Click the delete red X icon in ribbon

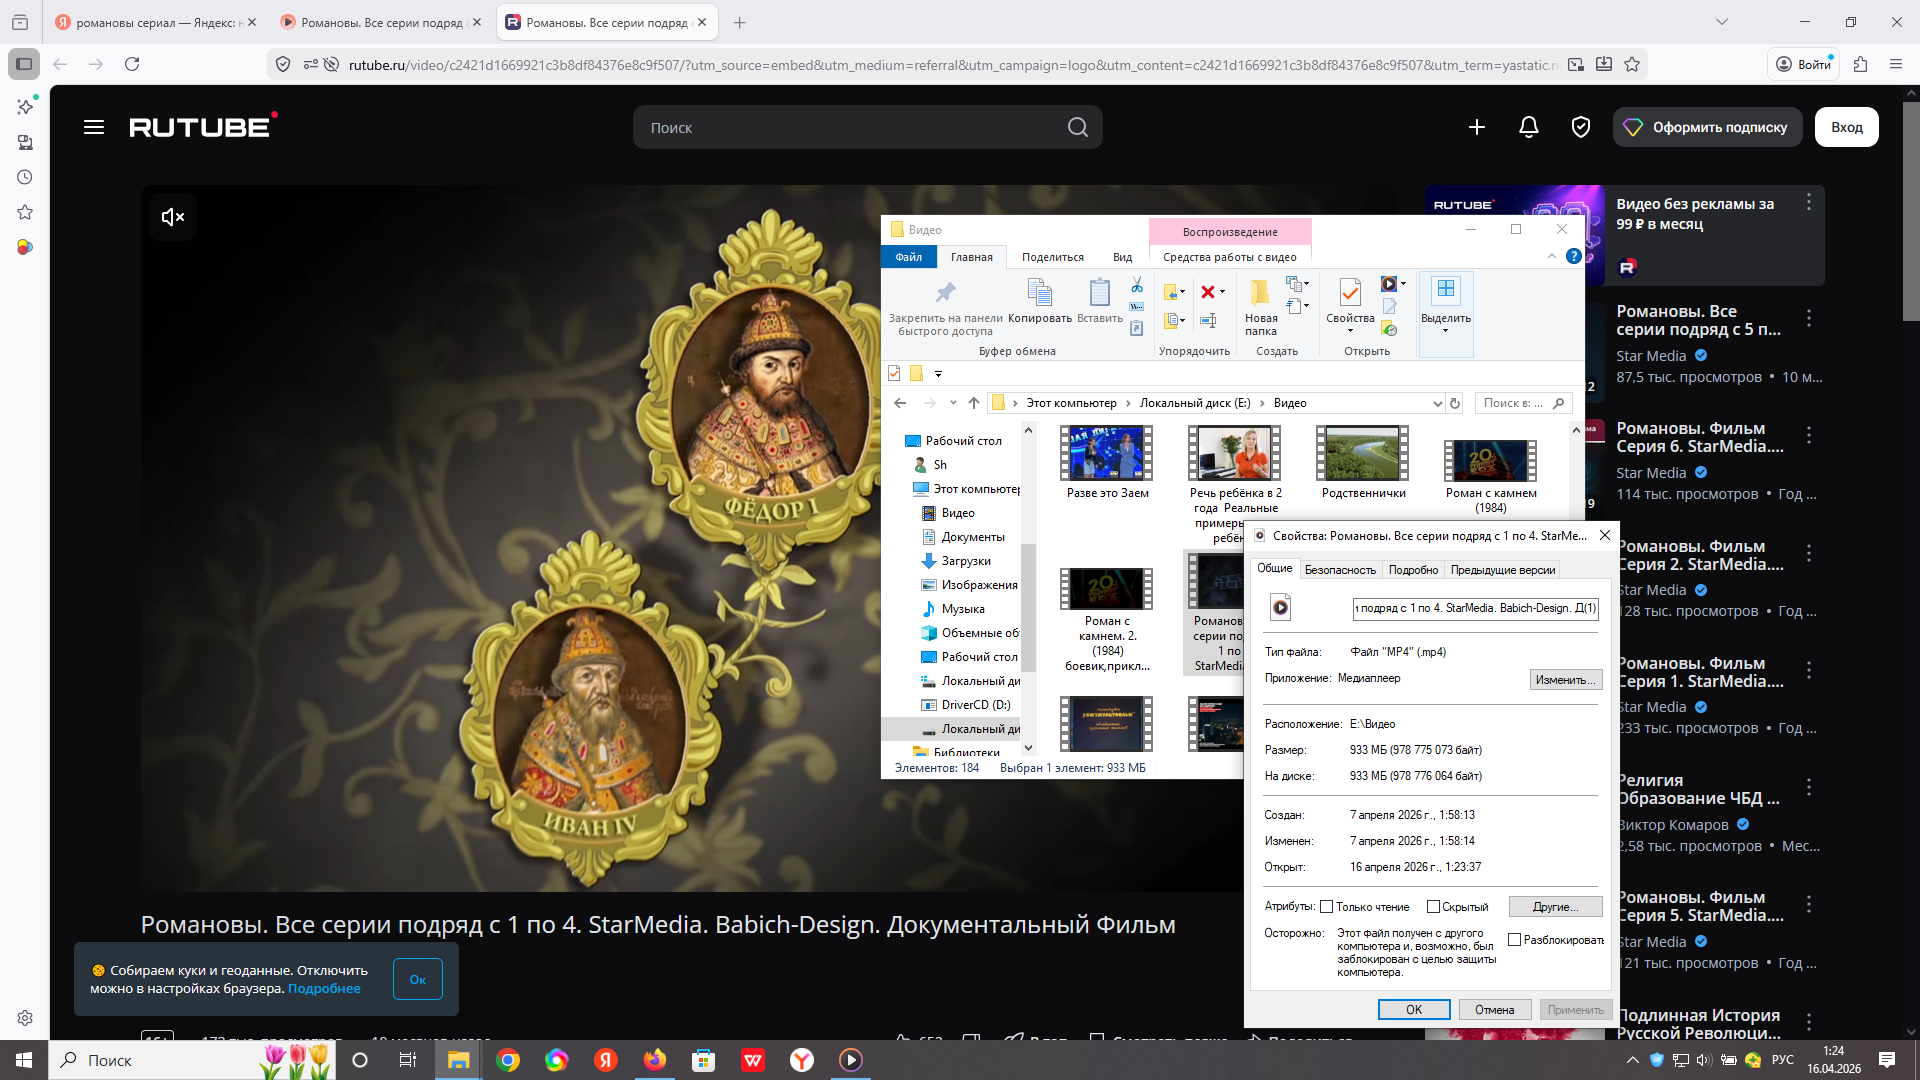[x=1208, y=292]
